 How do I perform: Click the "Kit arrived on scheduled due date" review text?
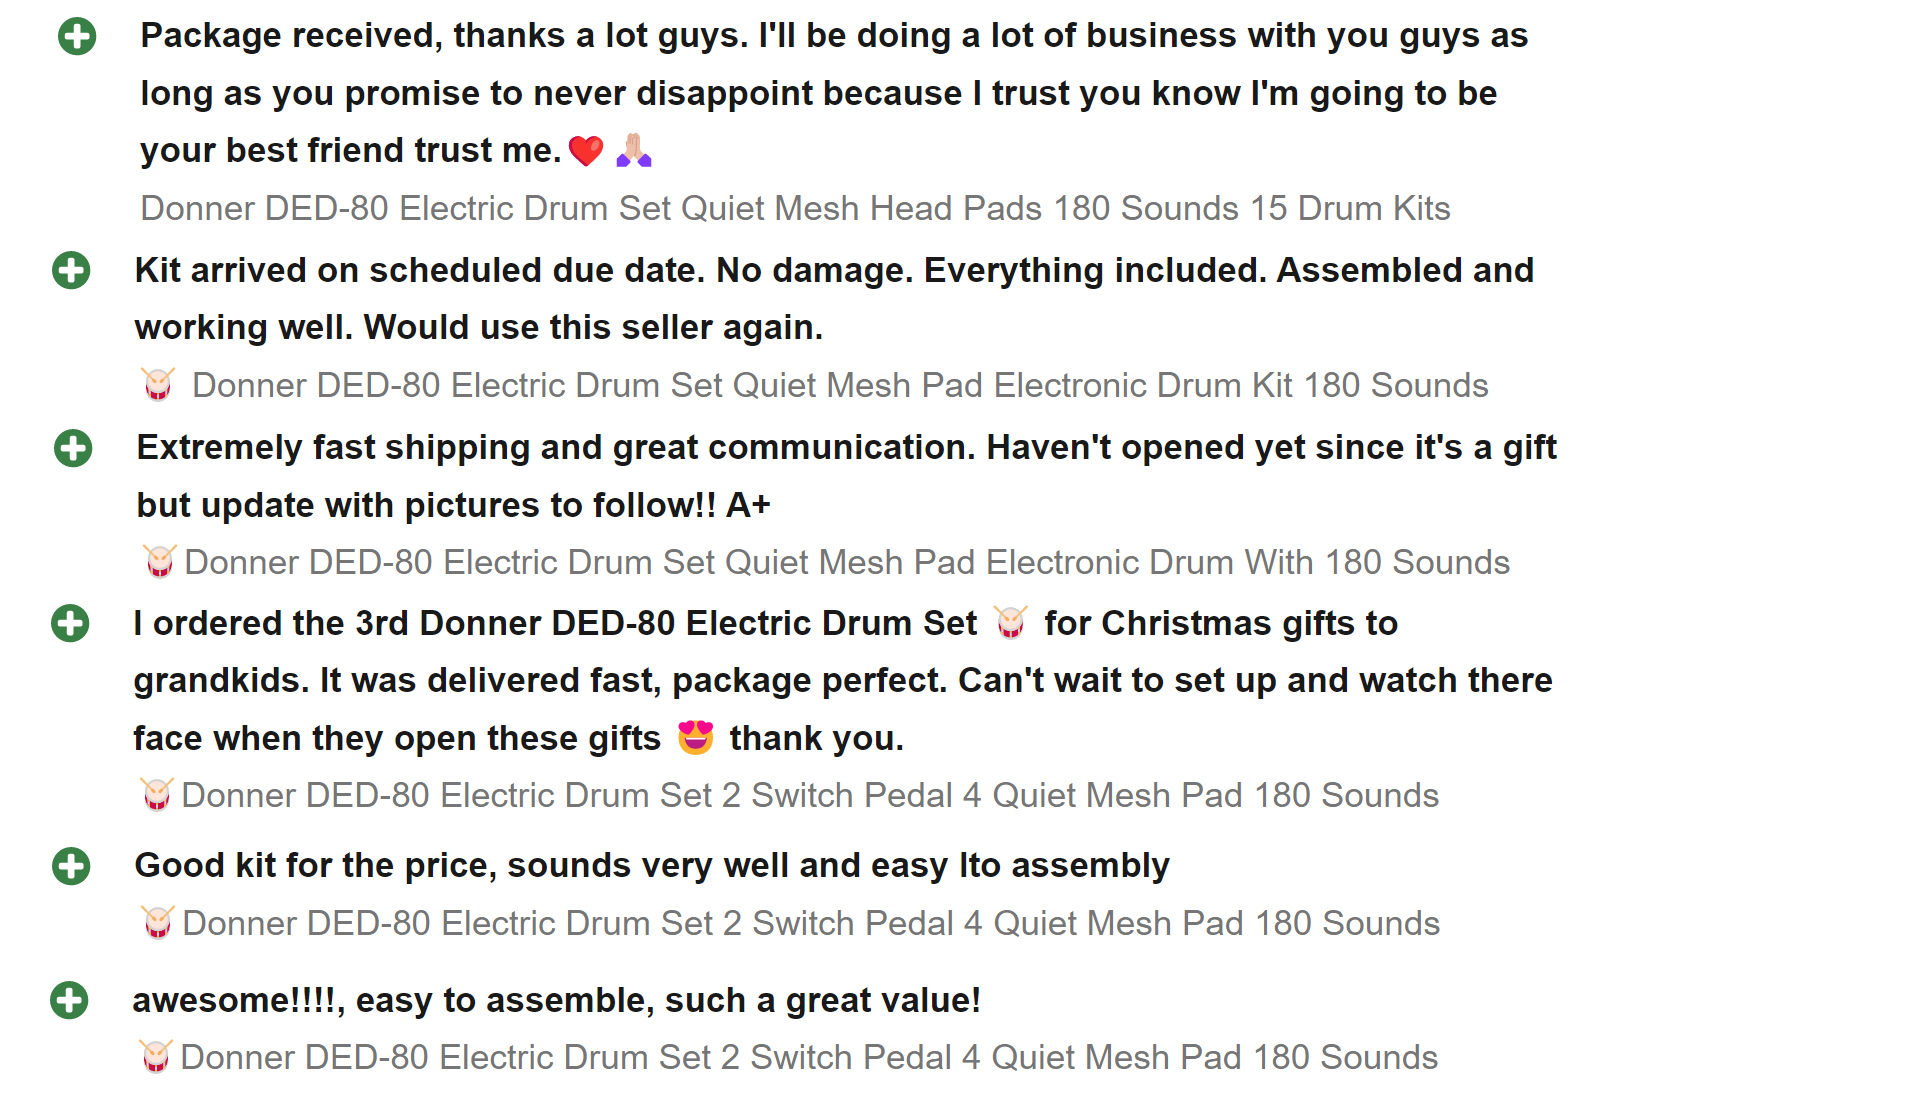[834, 298]
